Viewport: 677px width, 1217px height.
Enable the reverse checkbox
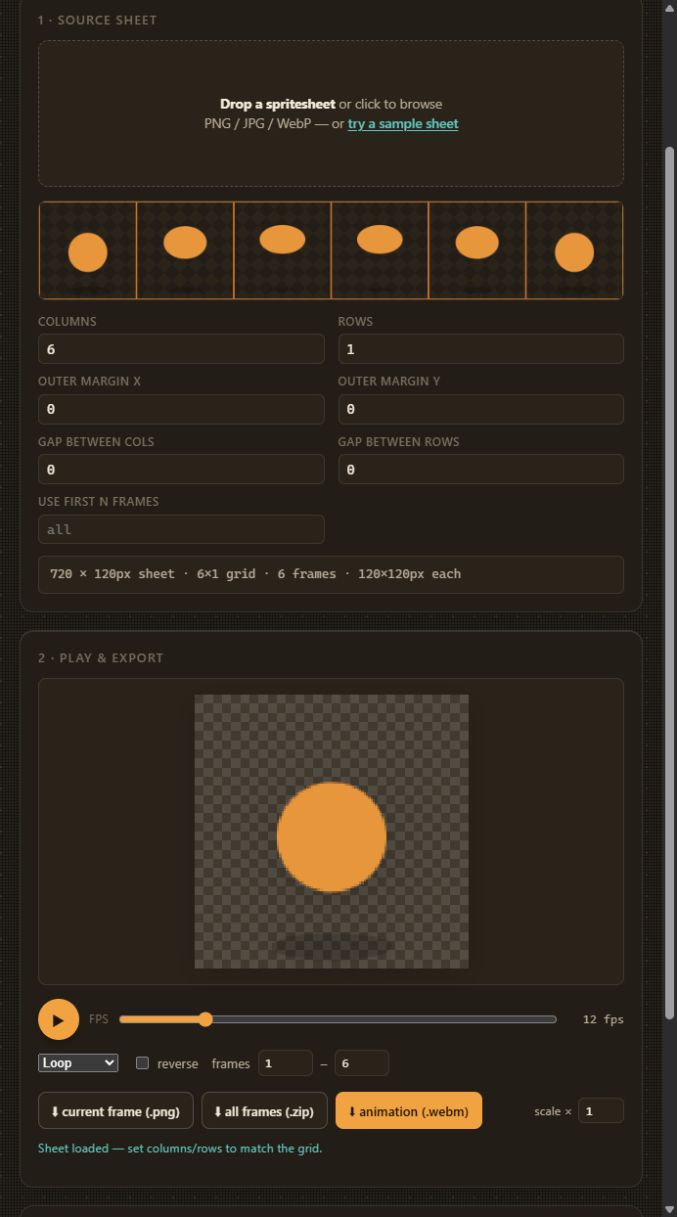tap(142, 1063)
